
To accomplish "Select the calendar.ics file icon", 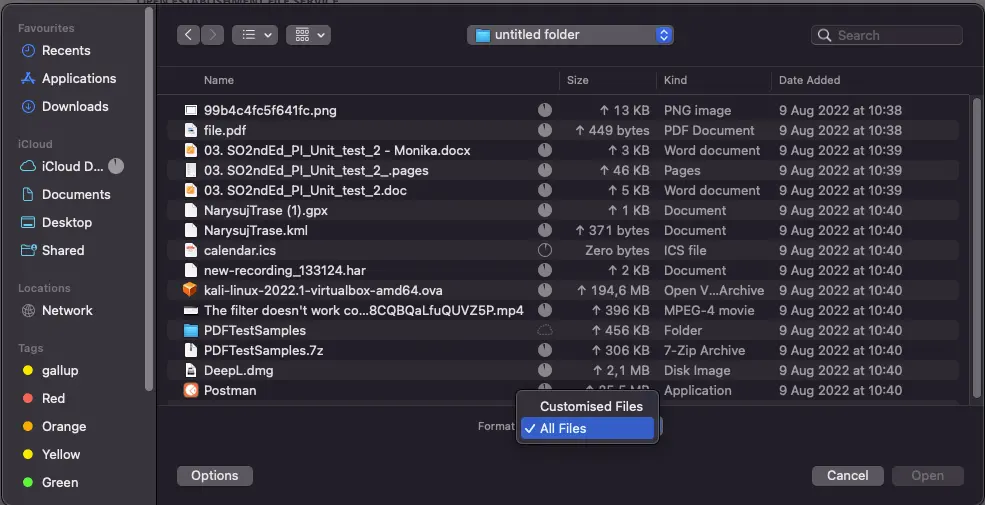I will tap(190, 251).
